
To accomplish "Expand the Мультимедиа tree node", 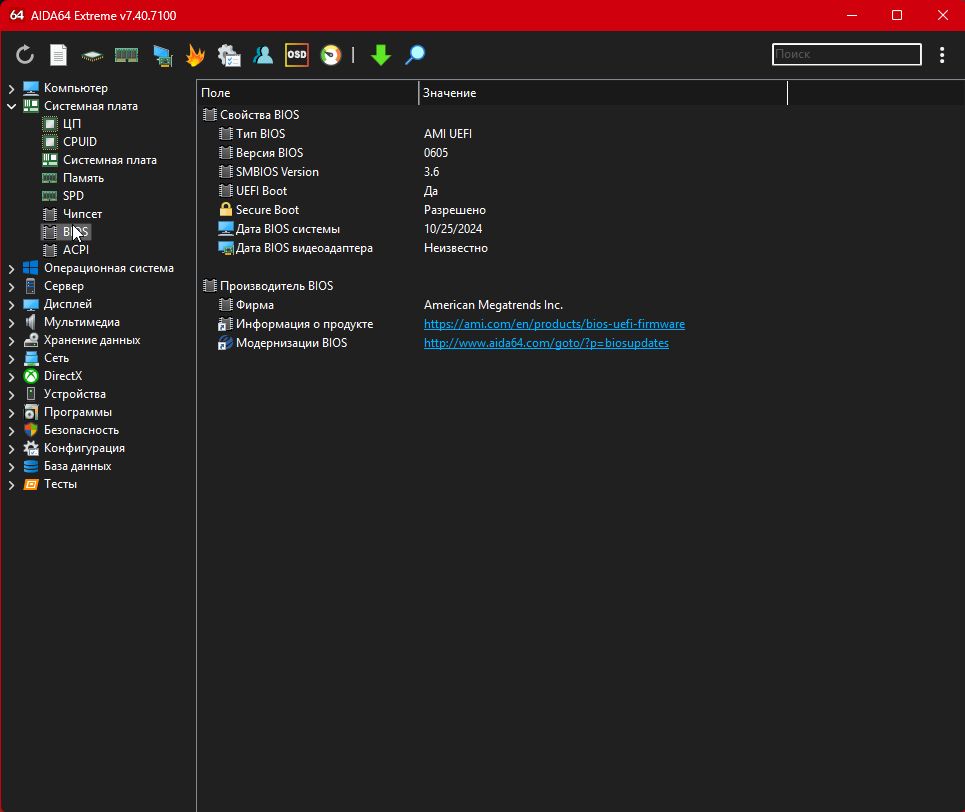I will [x=11, y=323].
